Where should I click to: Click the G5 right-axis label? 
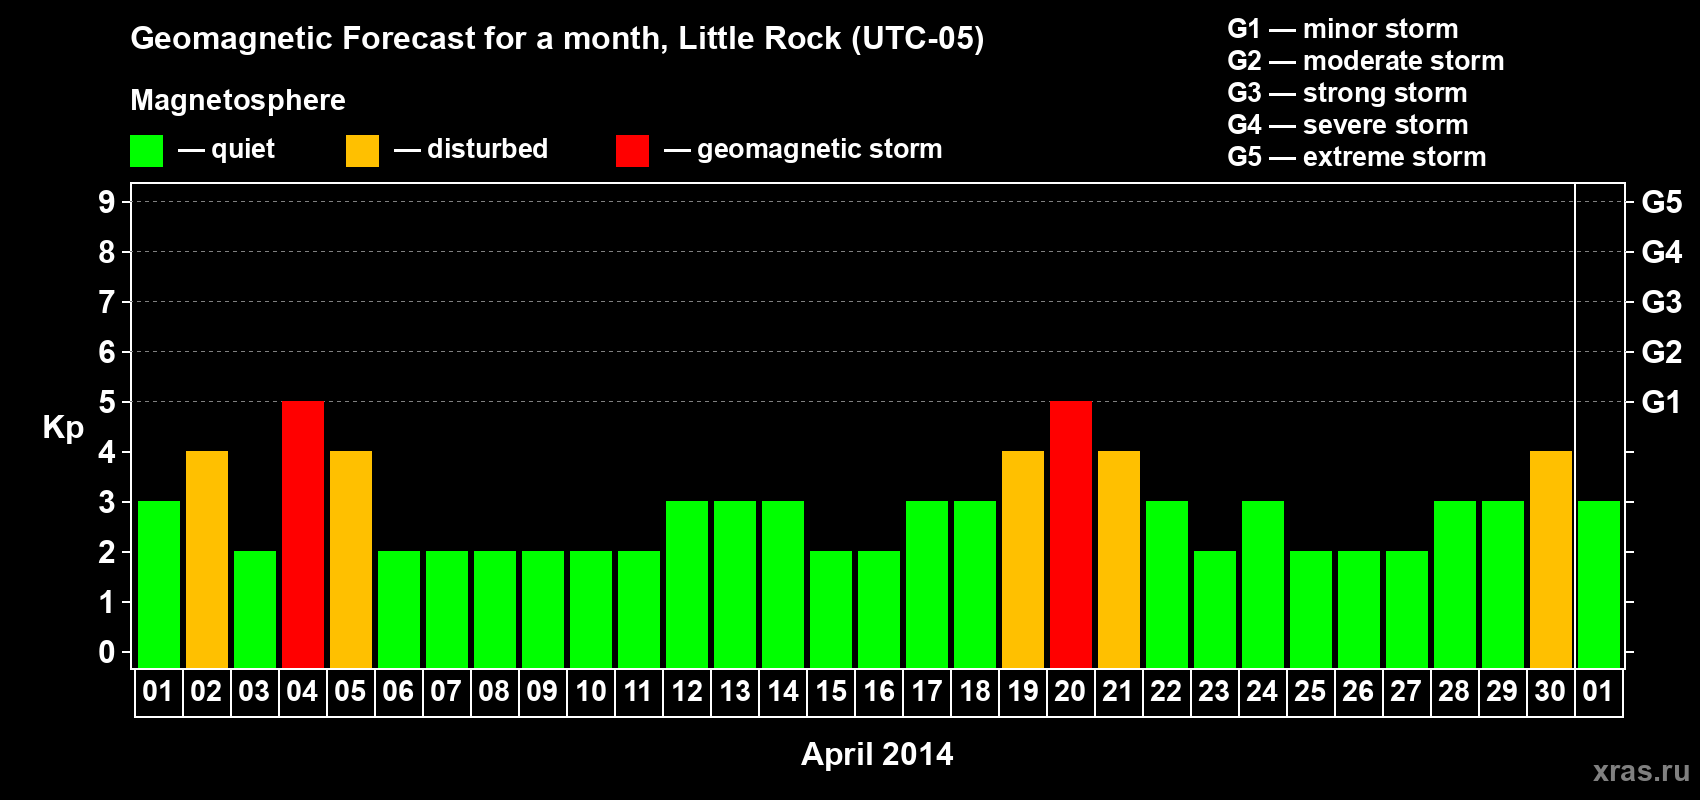[1662, 202]
